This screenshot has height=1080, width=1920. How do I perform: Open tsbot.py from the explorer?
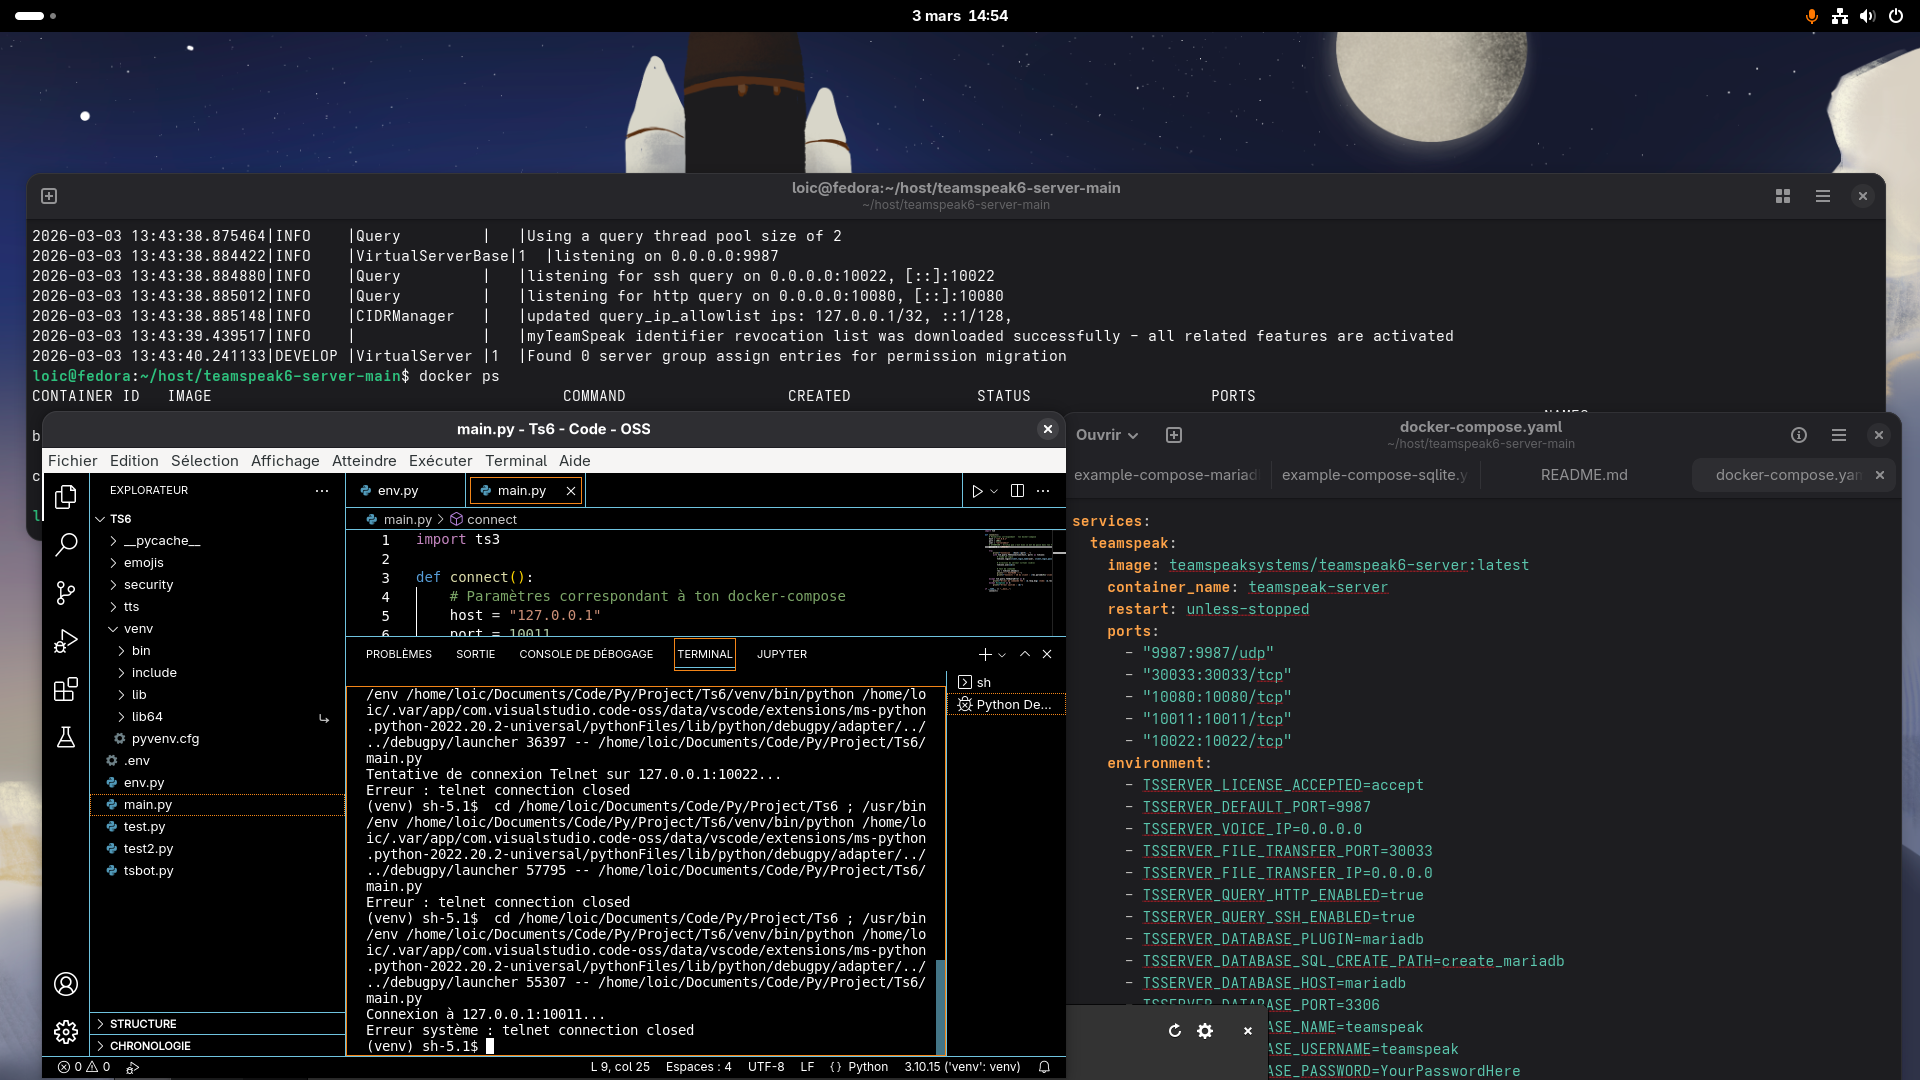(148, 871)
